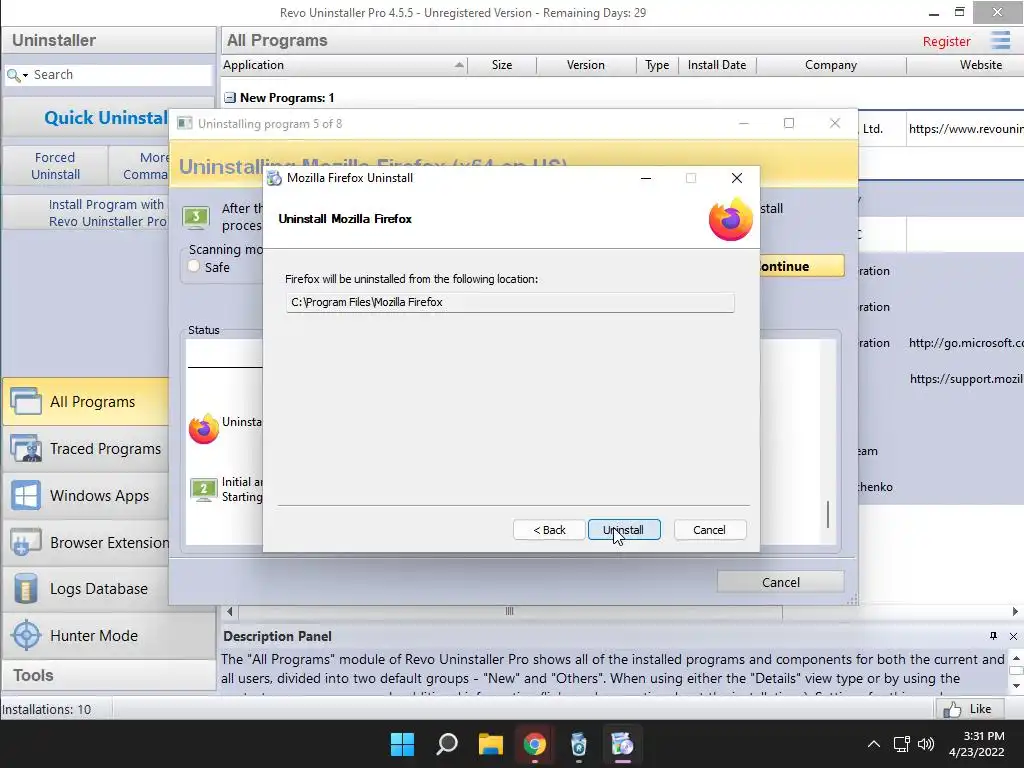The width and height of the screenshot is (1024, 768).
Task: Sort by Company column header
Action: click(x=831, y=65)
